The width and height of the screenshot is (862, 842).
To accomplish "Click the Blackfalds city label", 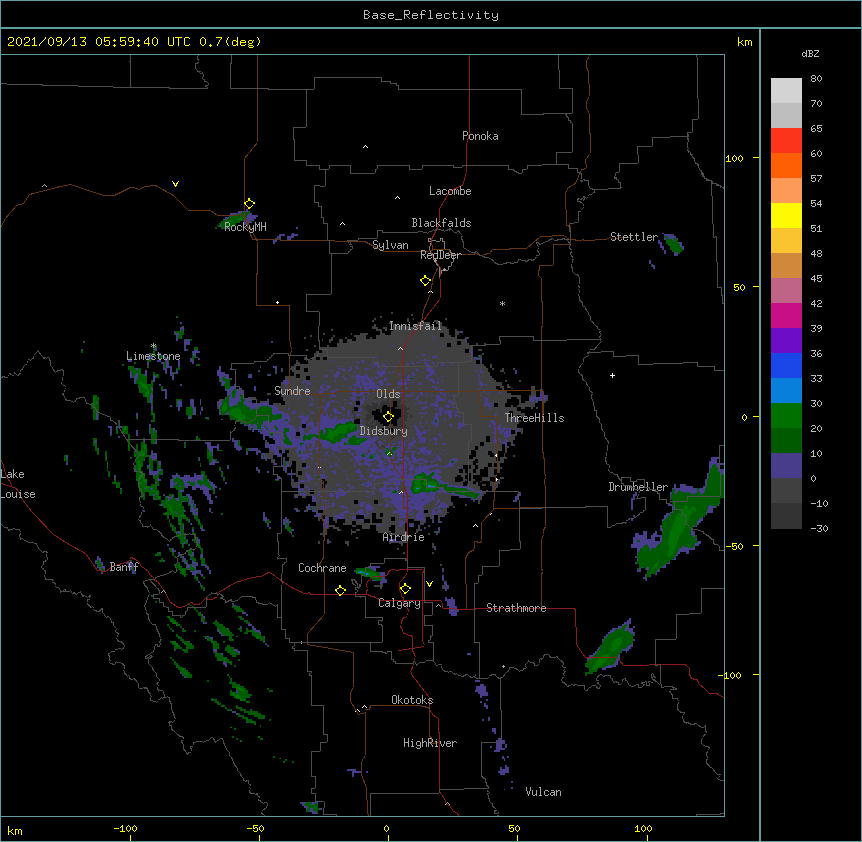I will click(x=441, y=223).
